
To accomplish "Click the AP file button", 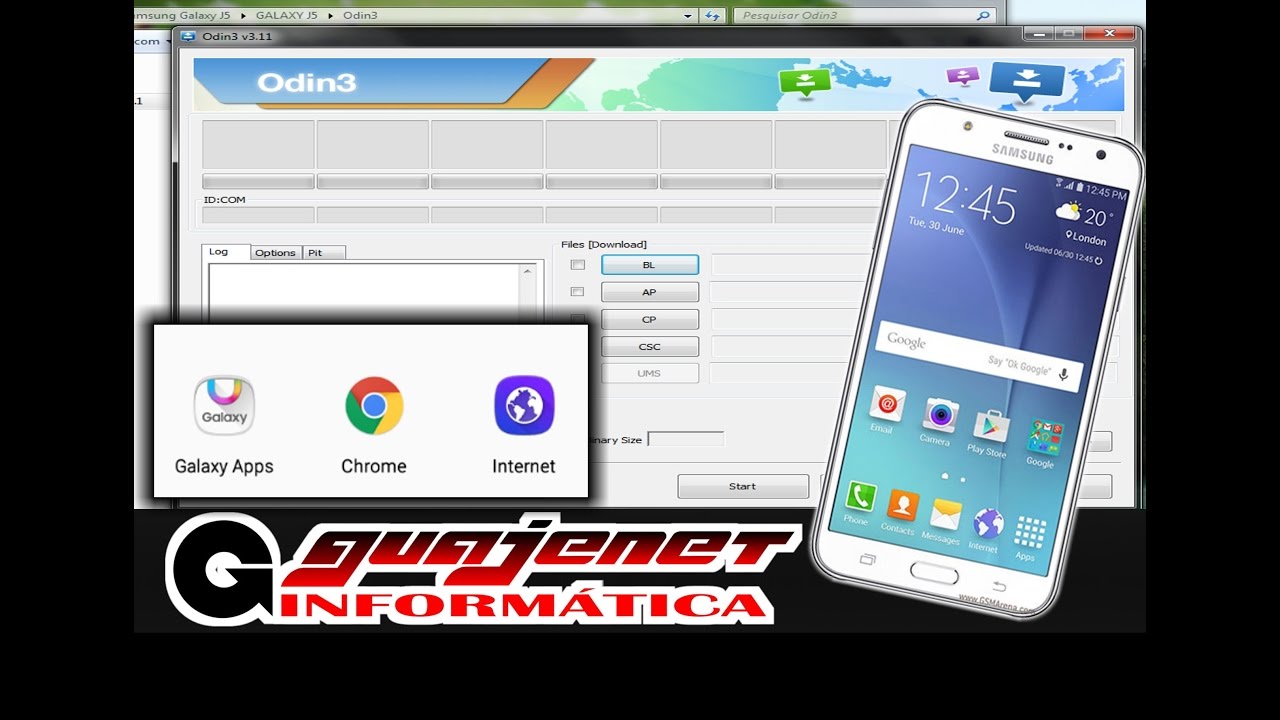I will pyautogui.click(x=650, y=292).
